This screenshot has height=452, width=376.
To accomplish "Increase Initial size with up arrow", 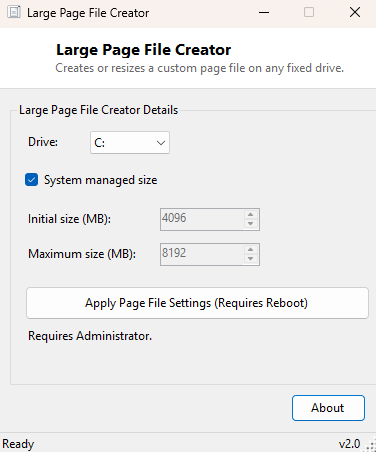I will pos(251,215).
